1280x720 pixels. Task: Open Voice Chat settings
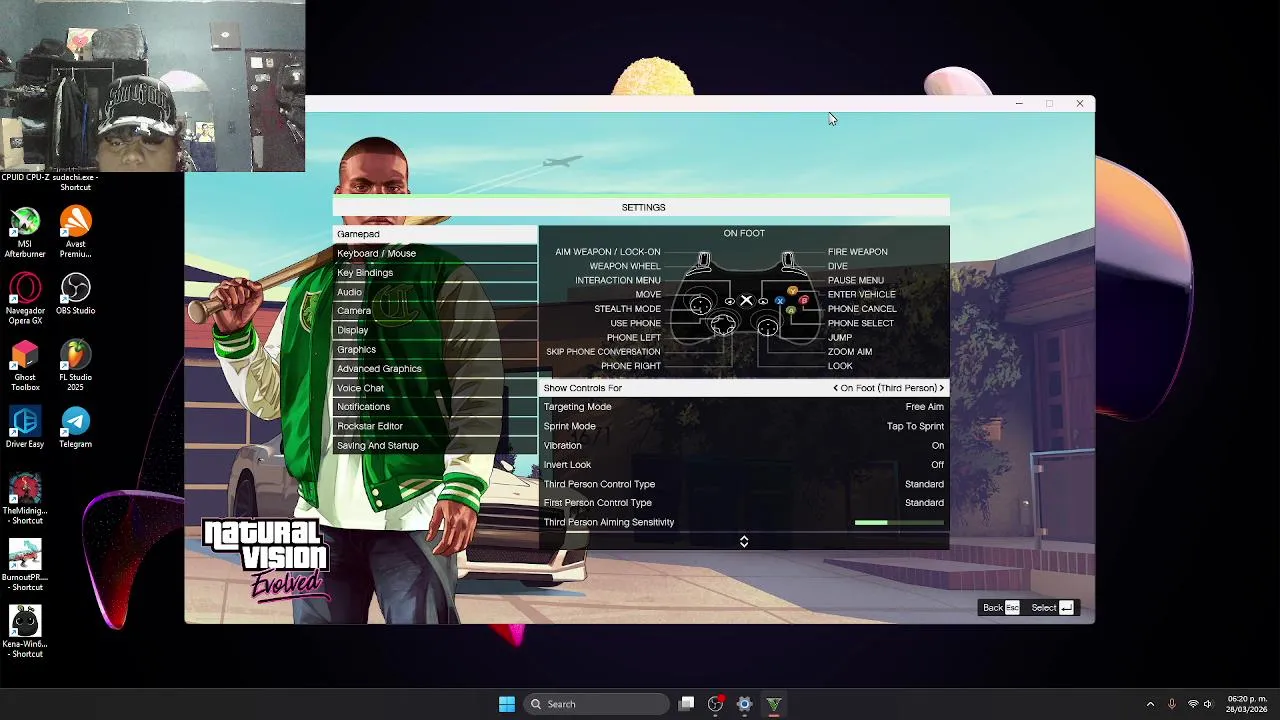(x=435, y=388)
